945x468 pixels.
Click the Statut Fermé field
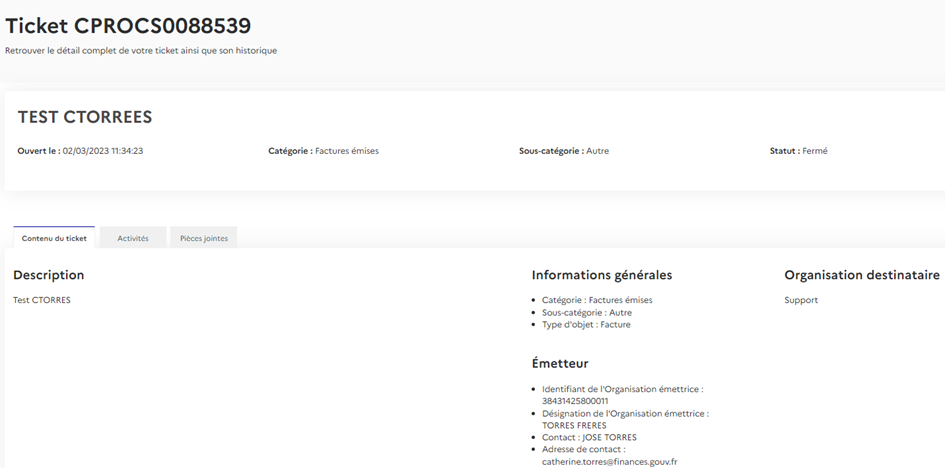[798, 151]
